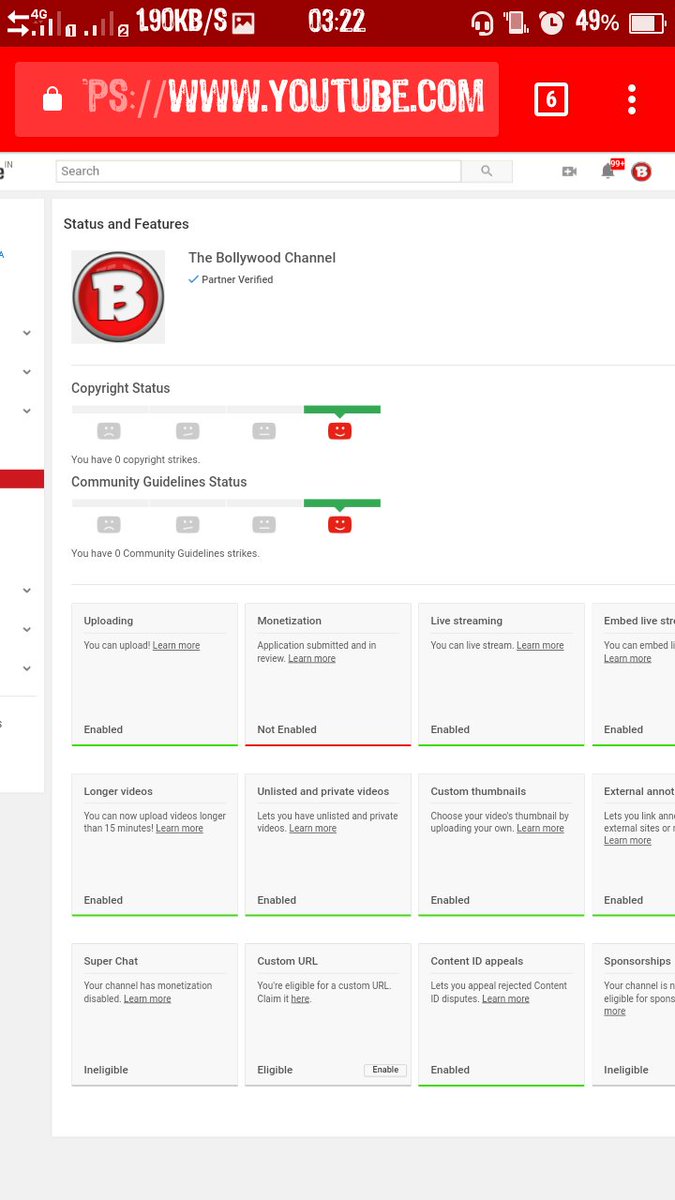Click Learn more in Content ID appeals card
This screenshot has width=675, height=1200.
pyautogui.click(x=506, y=999)
